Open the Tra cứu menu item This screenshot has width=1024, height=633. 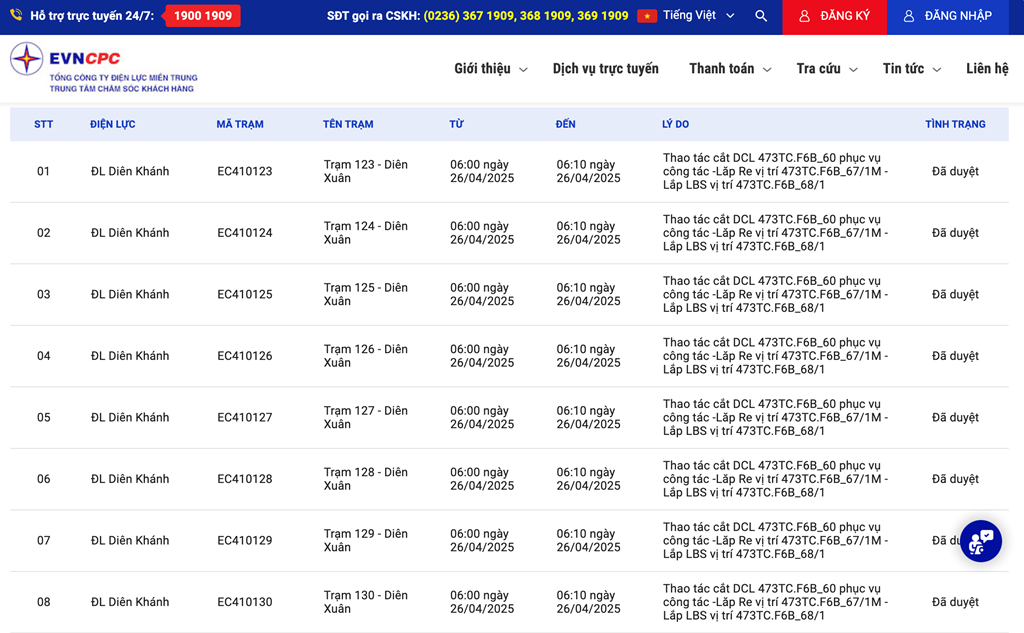pyautogui.click(x=818, y=69)
